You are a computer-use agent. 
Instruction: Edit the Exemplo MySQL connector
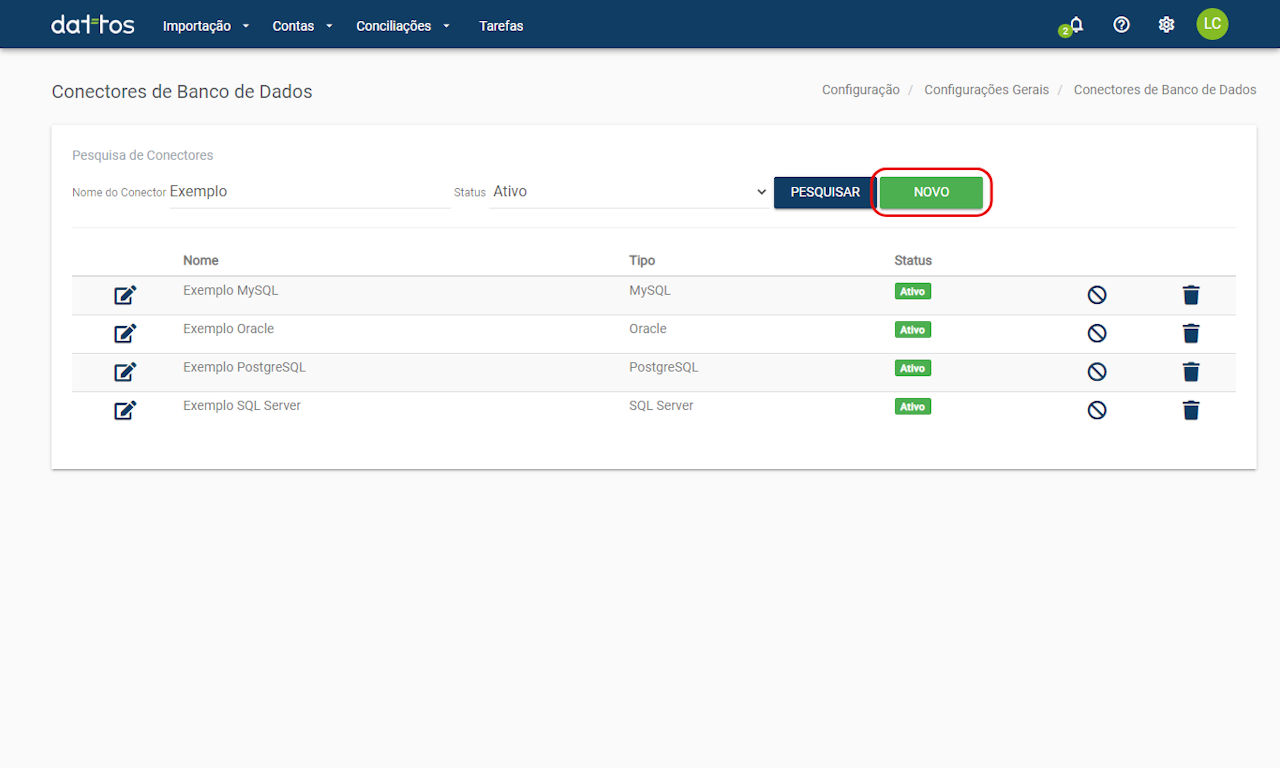(125, 295)
